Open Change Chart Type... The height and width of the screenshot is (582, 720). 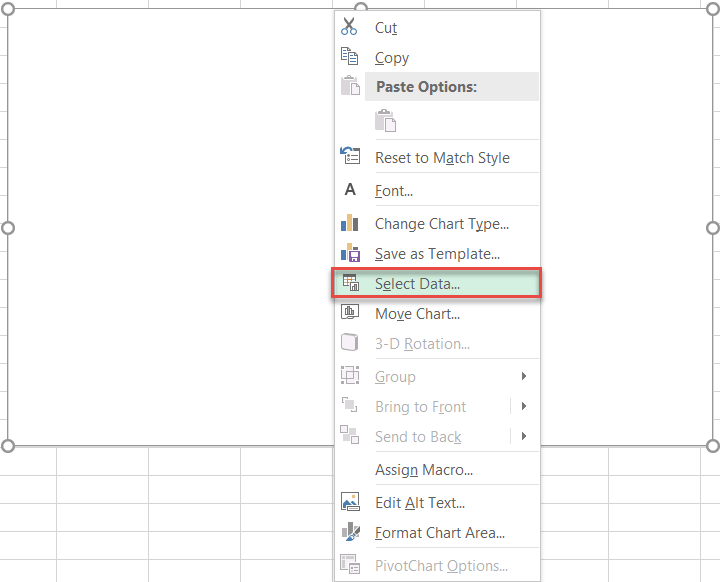click(437, 224)
